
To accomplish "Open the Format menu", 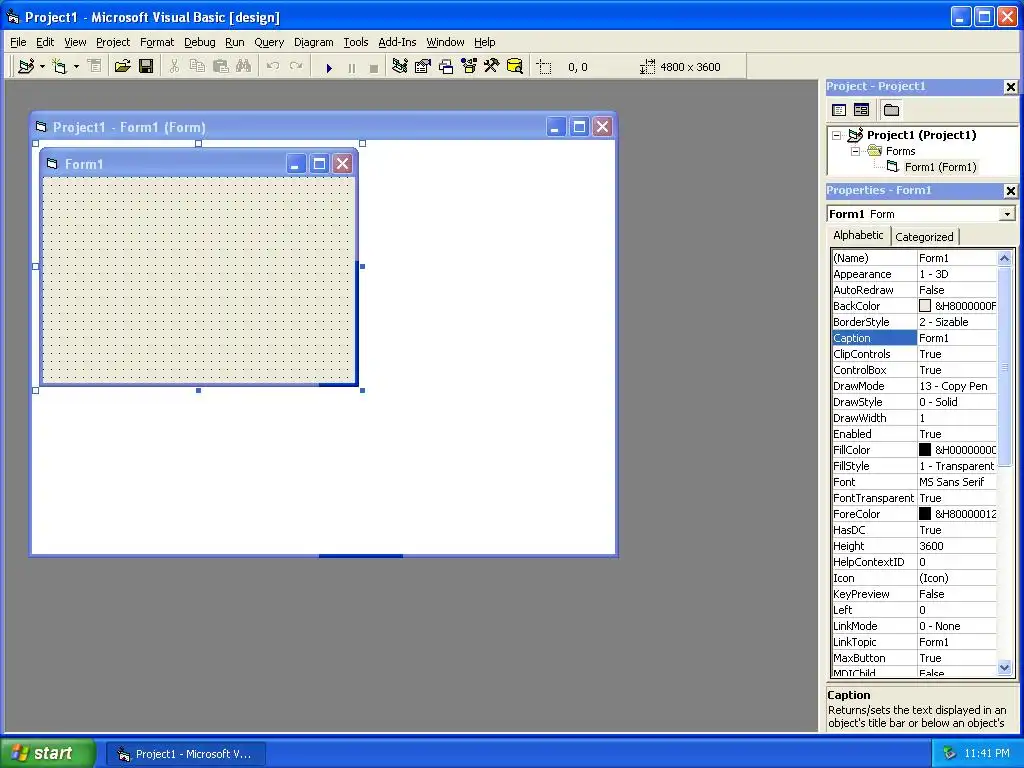I will click(x=157, y=42).
